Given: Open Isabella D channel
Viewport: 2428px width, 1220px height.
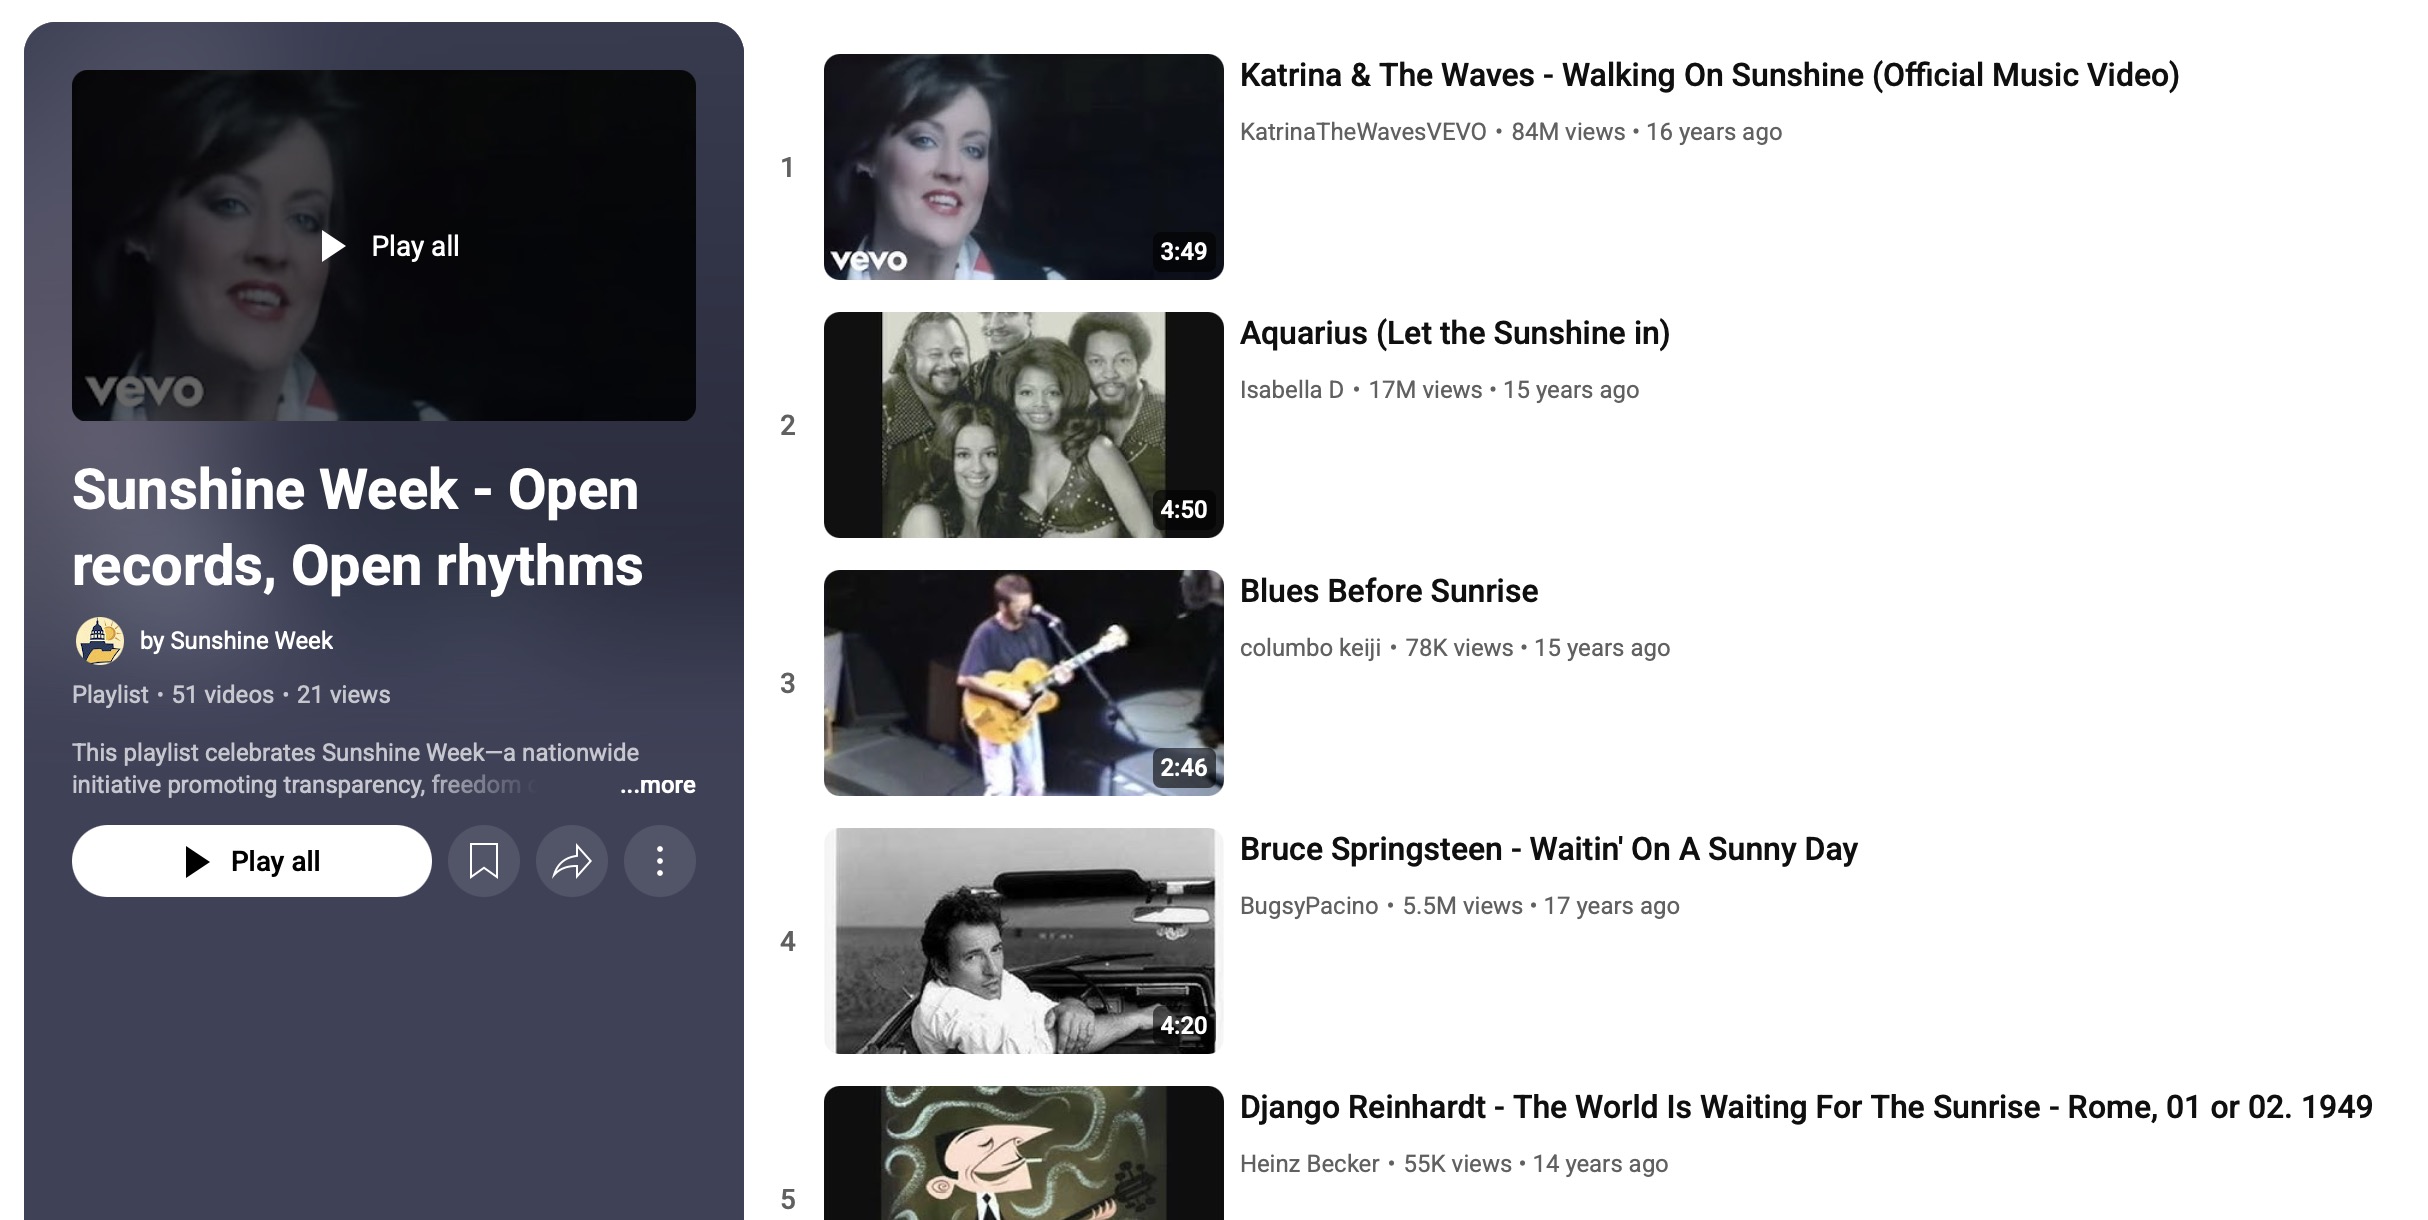Looking at the screenshot, I should 1292,390.
